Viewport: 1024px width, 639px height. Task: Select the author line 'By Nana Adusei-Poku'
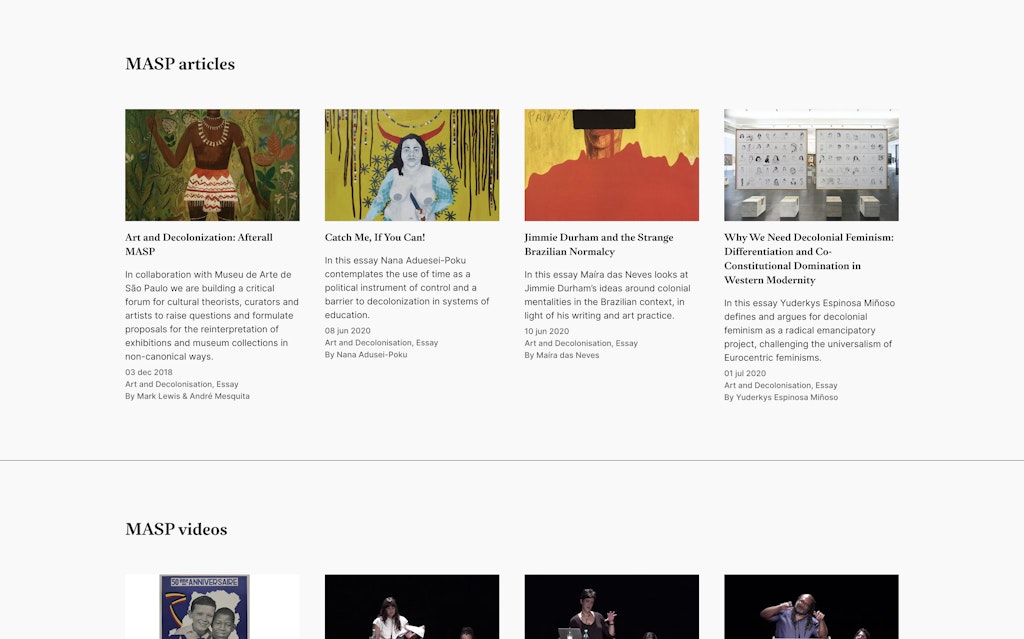point(366,355)
